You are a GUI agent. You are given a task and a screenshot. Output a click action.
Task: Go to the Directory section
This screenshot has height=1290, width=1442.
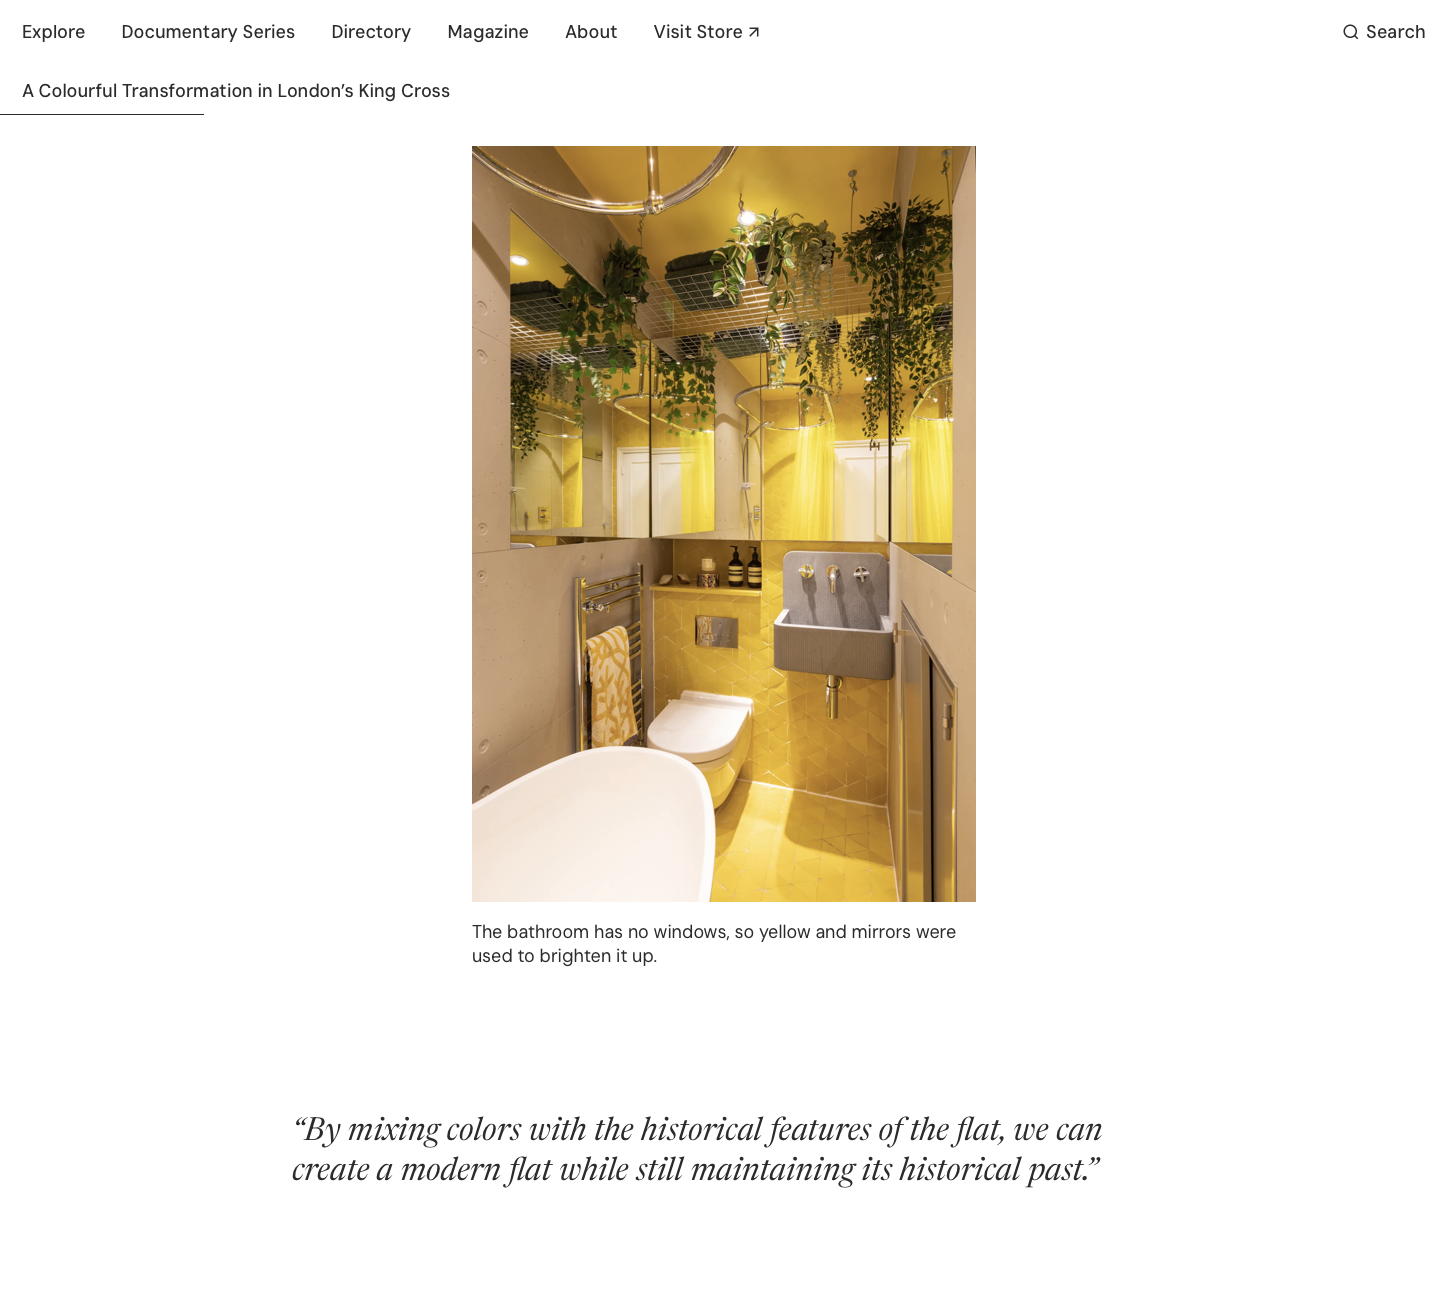coord(371,32)
